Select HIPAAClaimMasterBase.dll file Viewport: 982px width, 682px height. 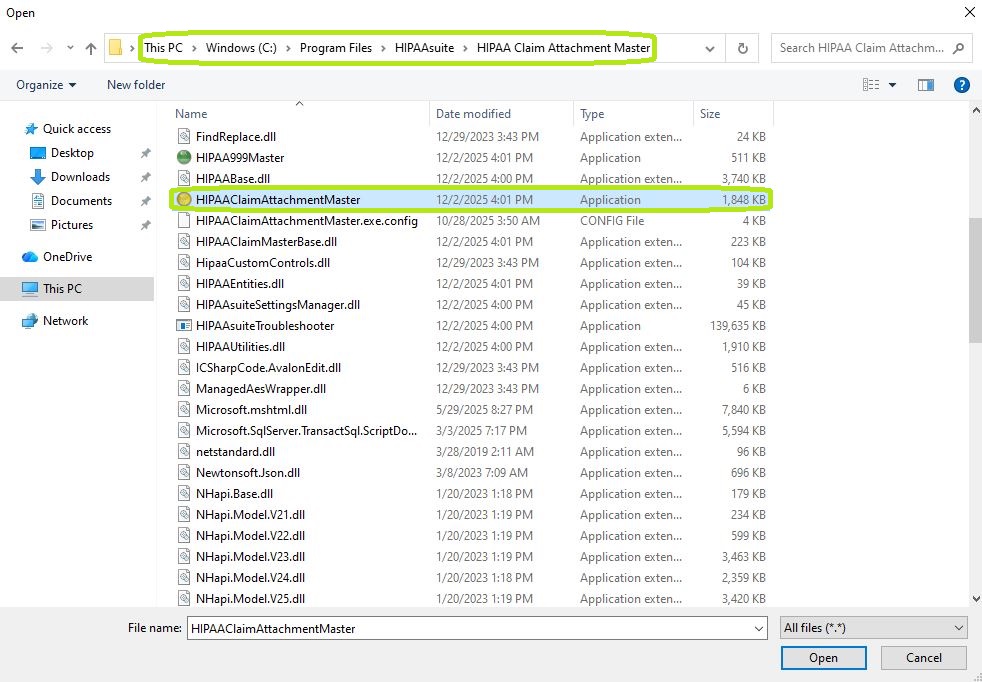(266, 242)
